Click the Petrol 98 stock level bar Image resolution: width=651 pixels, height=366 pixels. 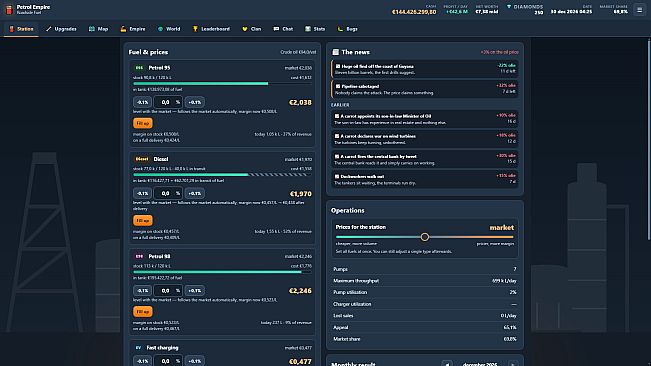[x=222, y=272]
